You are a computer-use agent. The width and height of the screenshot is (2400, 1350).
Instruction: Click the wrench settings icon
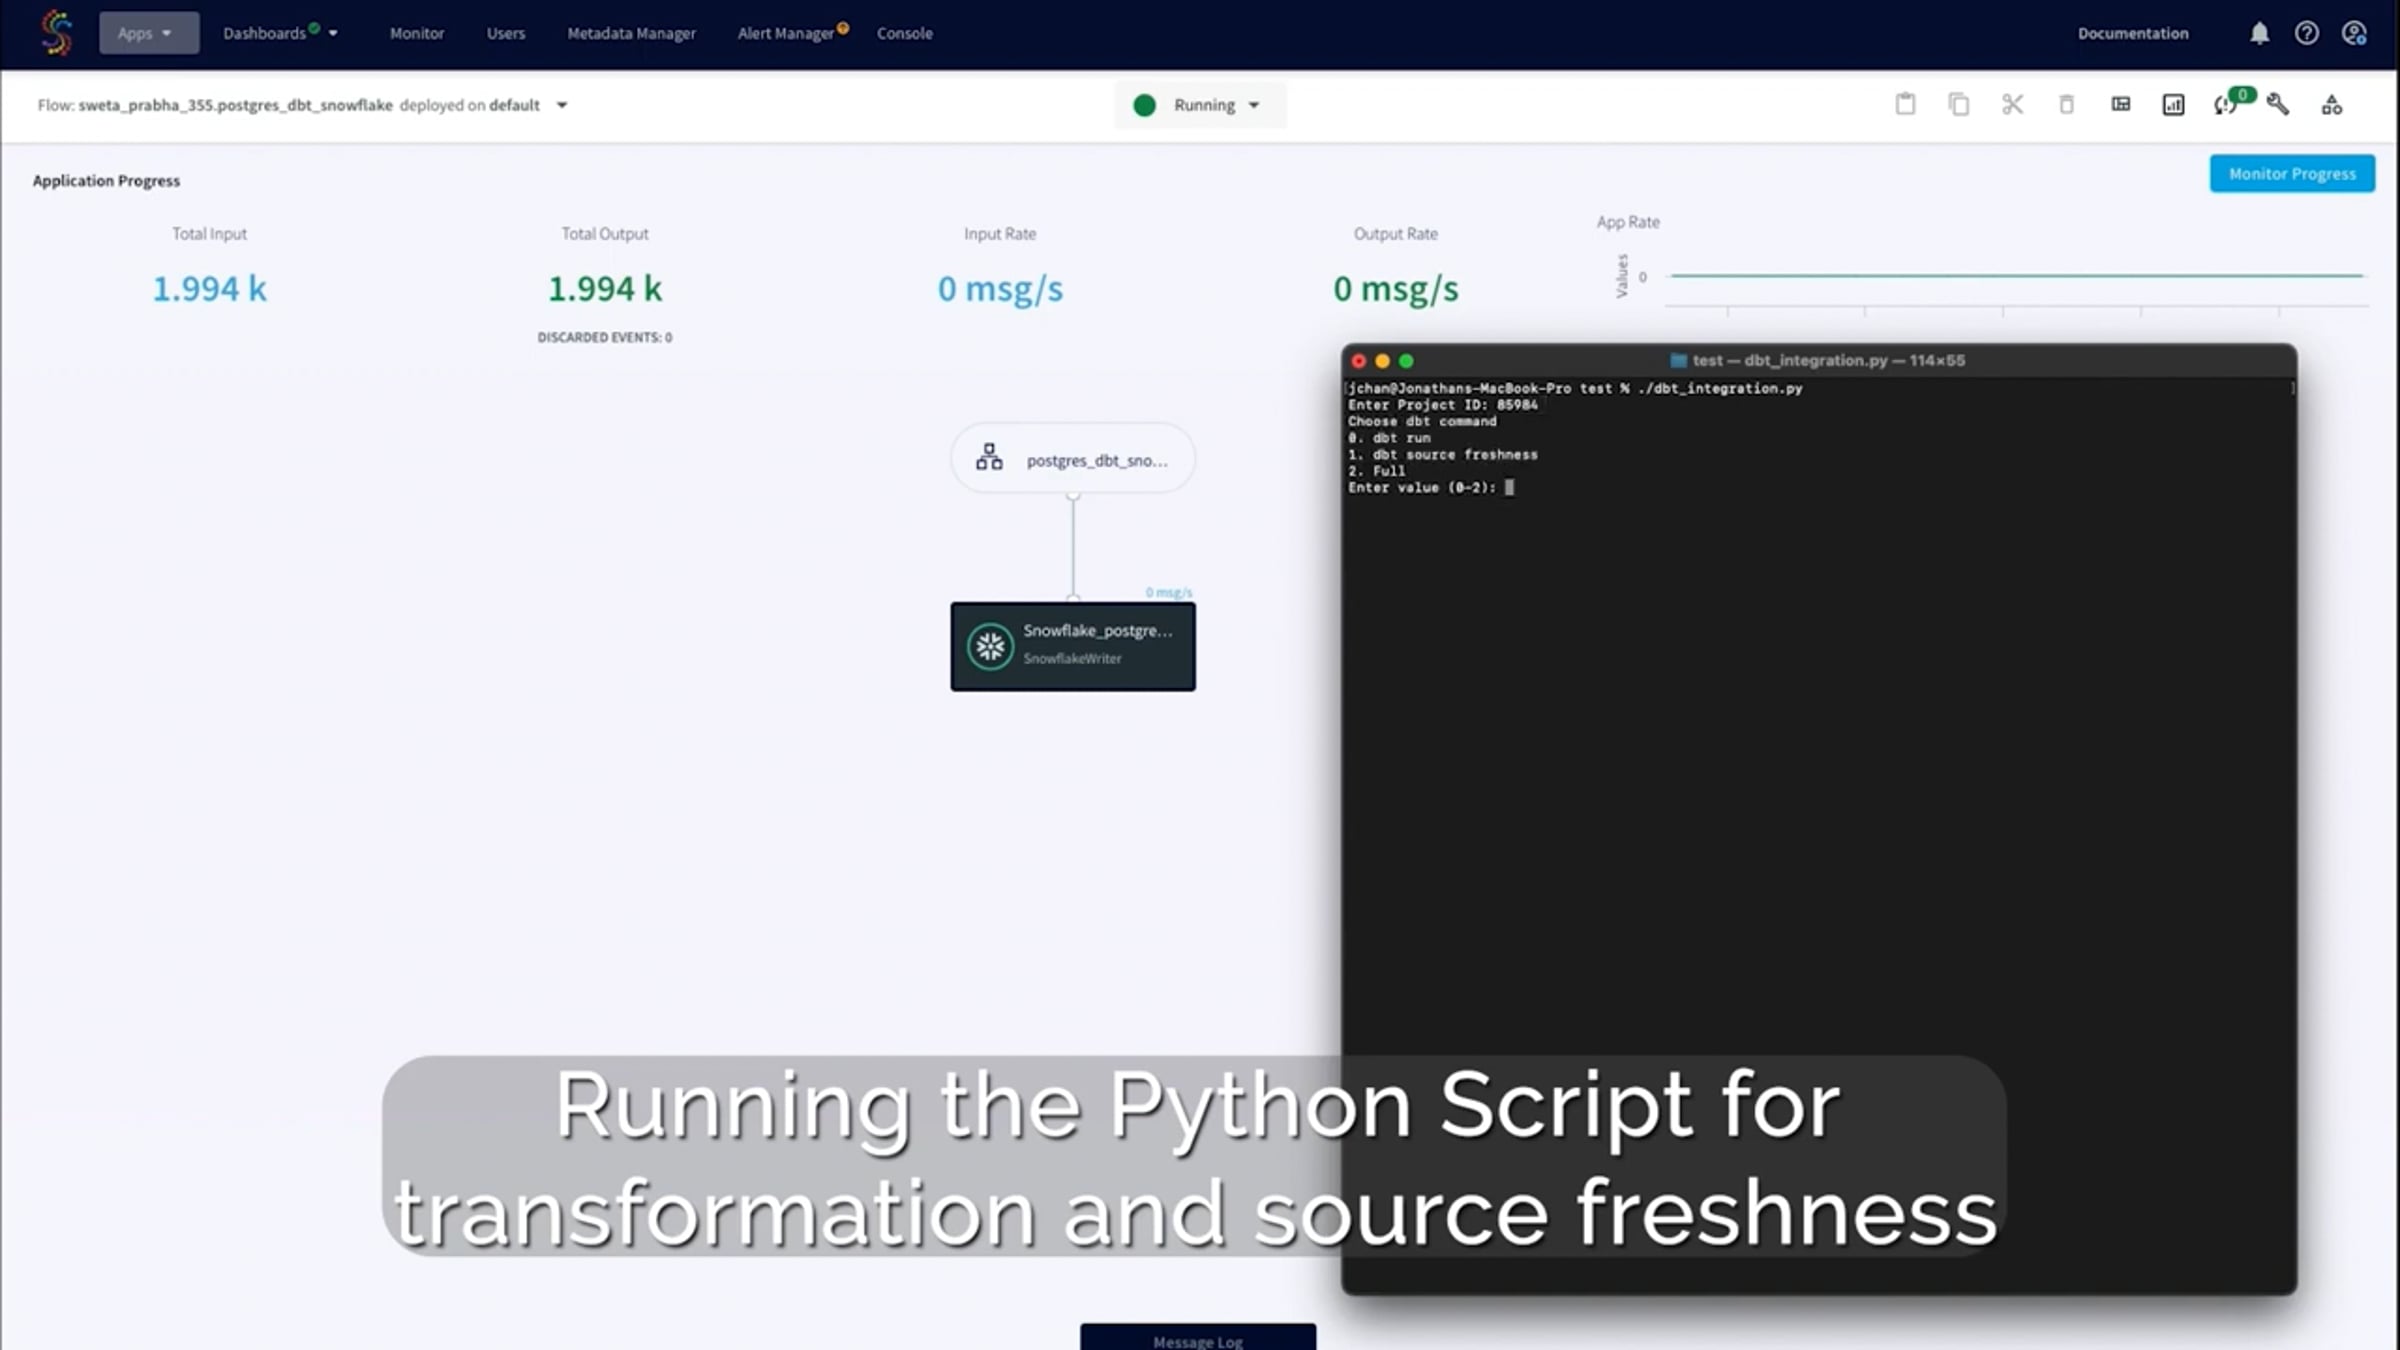tap(2278, 104)
